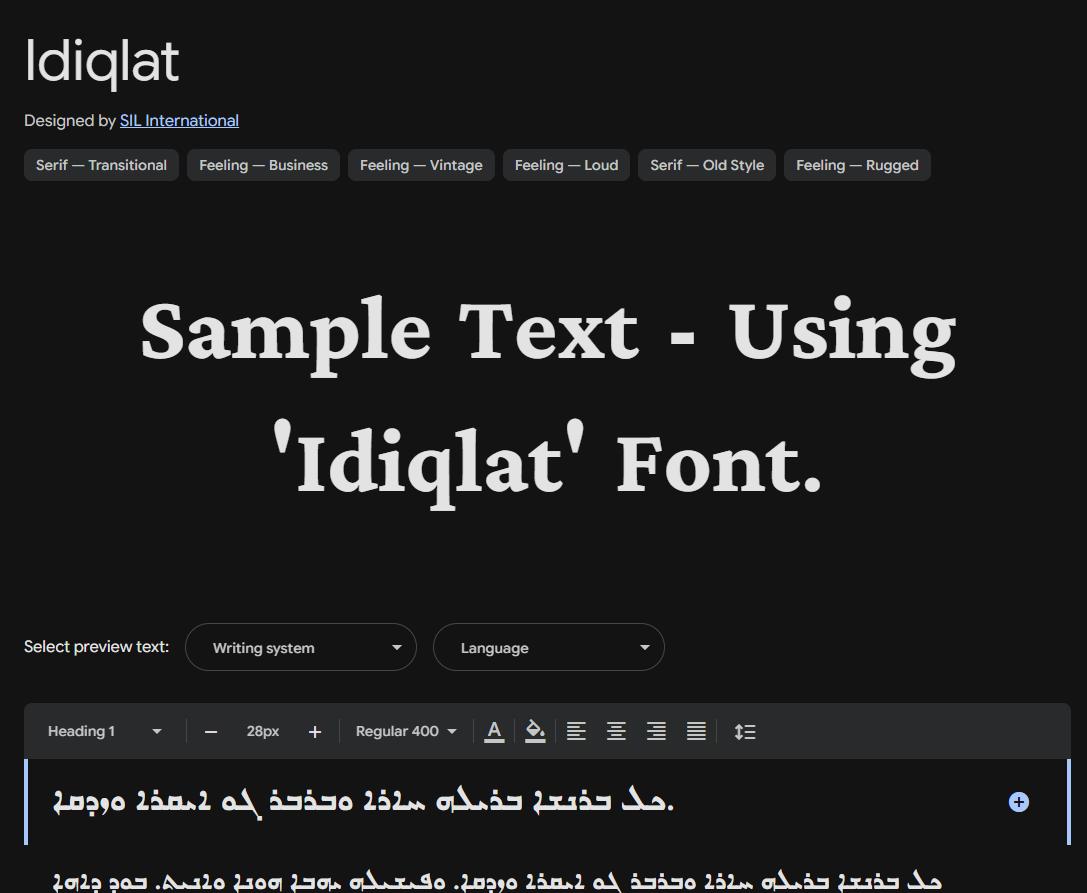1087x893 pixels.
Task: Select the Feeling — Vintage tag
Action: coord(421,165)
